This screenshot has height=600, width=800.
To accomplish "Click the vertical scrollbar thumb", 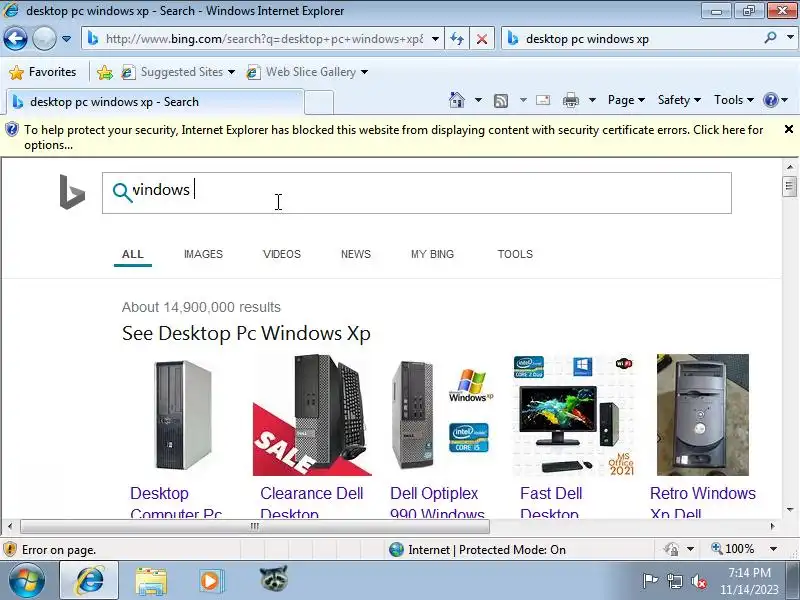I will click(x=789, y=186).
